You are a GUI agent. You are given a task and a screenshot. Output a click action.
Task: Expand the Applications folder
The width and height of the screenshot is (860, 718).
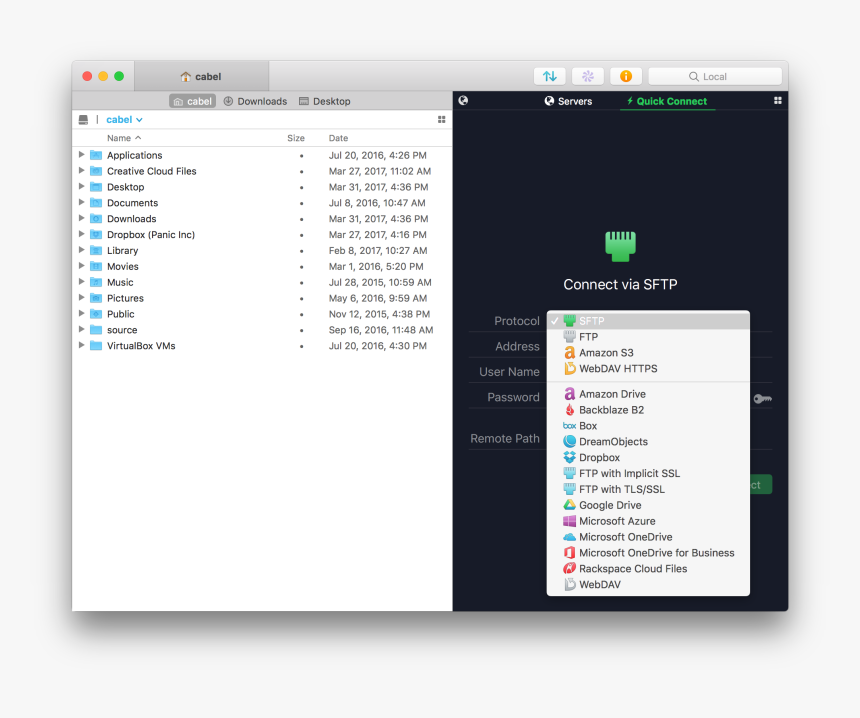click(82, 155)
